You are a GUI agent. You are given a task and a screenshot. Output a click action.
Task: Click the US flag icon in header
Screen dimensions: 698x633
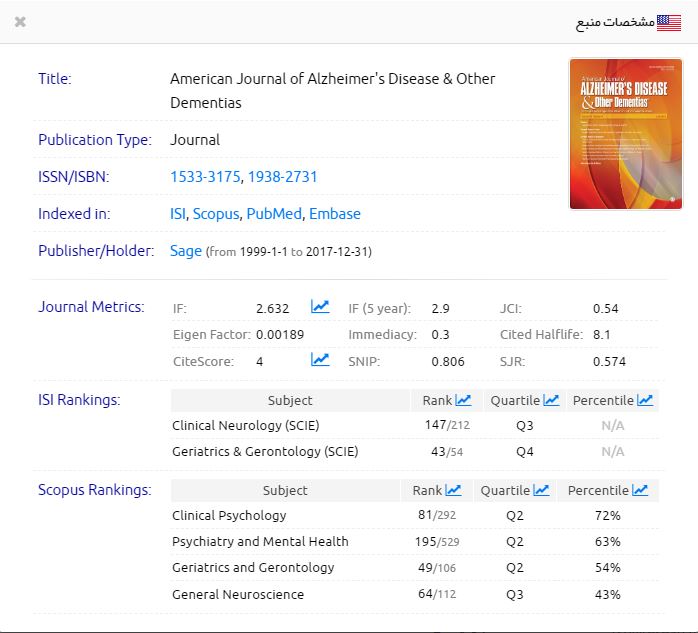pos(669,22)
